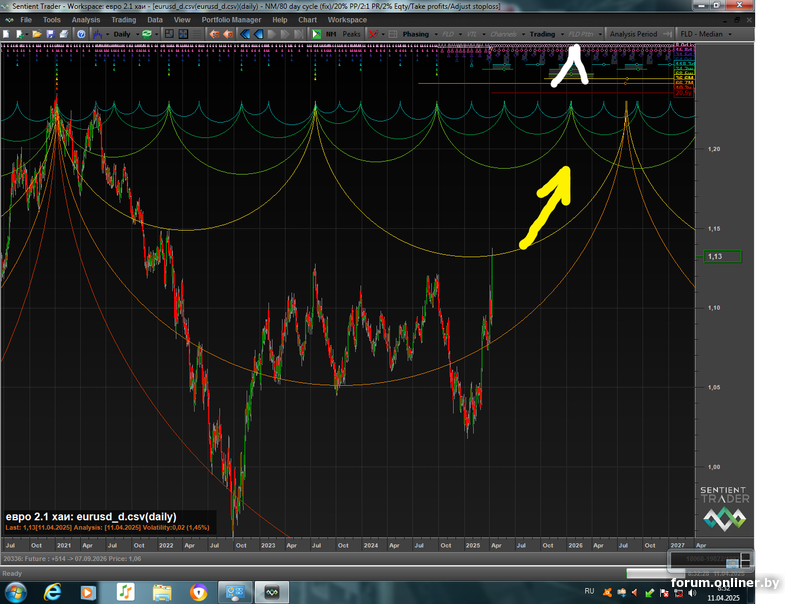Image resolution: width=800 pixels, height=604 pixels.
Task: Open the Portfolio Manager menu
Action: click(x=231, y=20)
